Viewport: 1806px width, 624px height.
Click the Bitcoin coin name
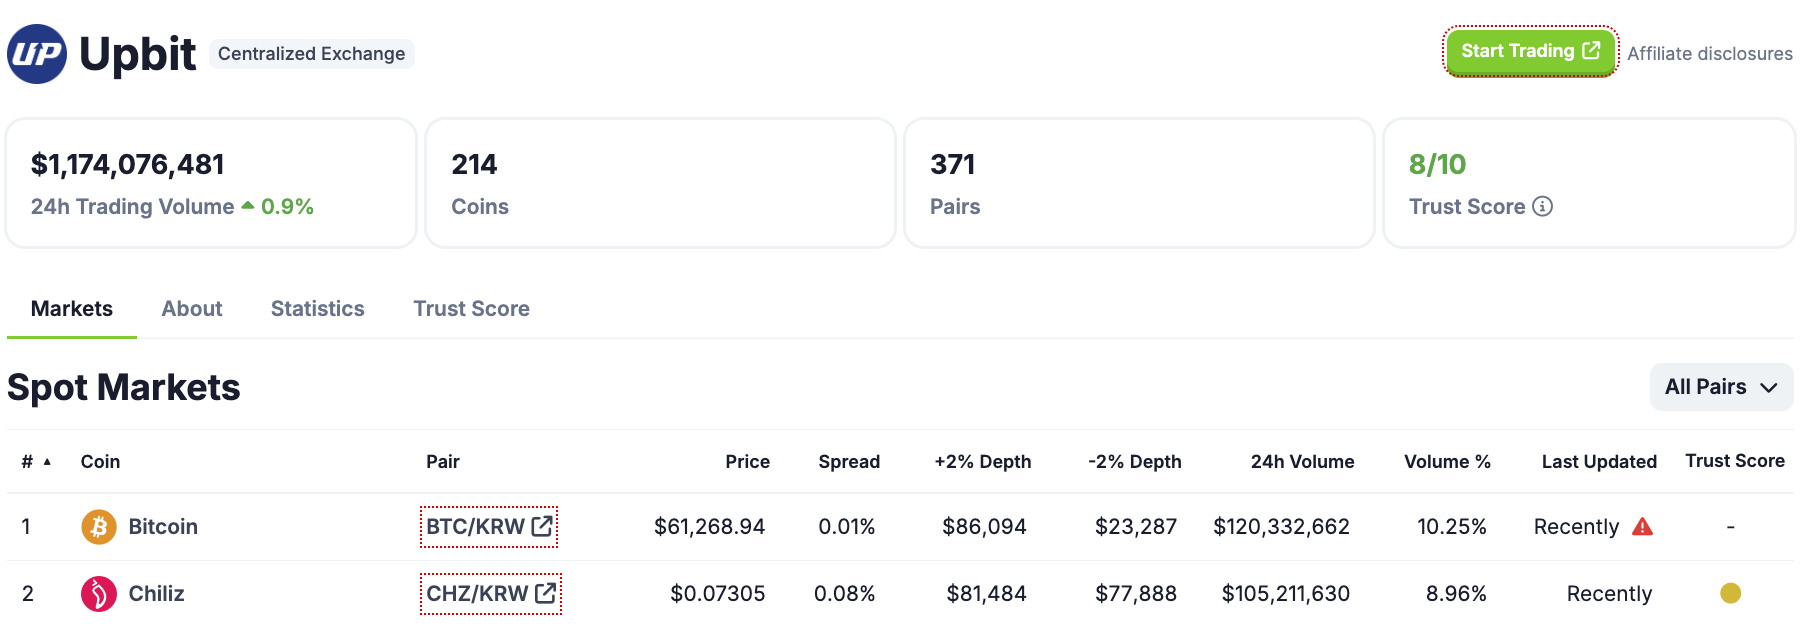163,527
